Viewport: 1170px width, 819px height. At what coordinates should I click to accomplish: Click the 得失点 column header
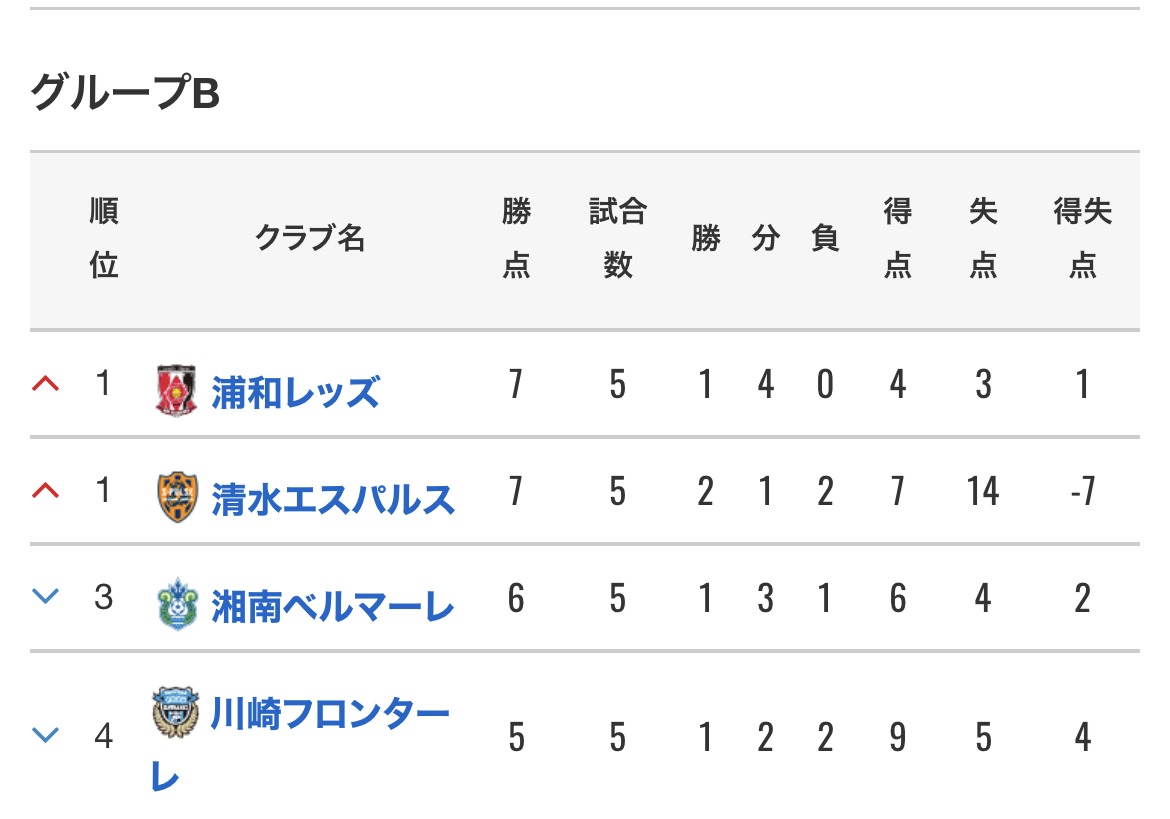(1083, 238)
